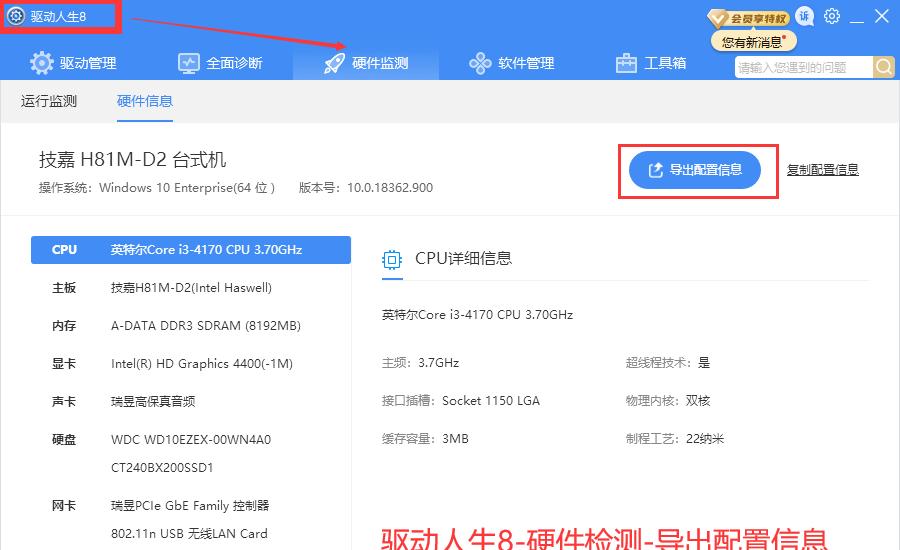
Task: Click the 软件管理 flower icon
Action: pyautogui.click(x=480, y=63)
